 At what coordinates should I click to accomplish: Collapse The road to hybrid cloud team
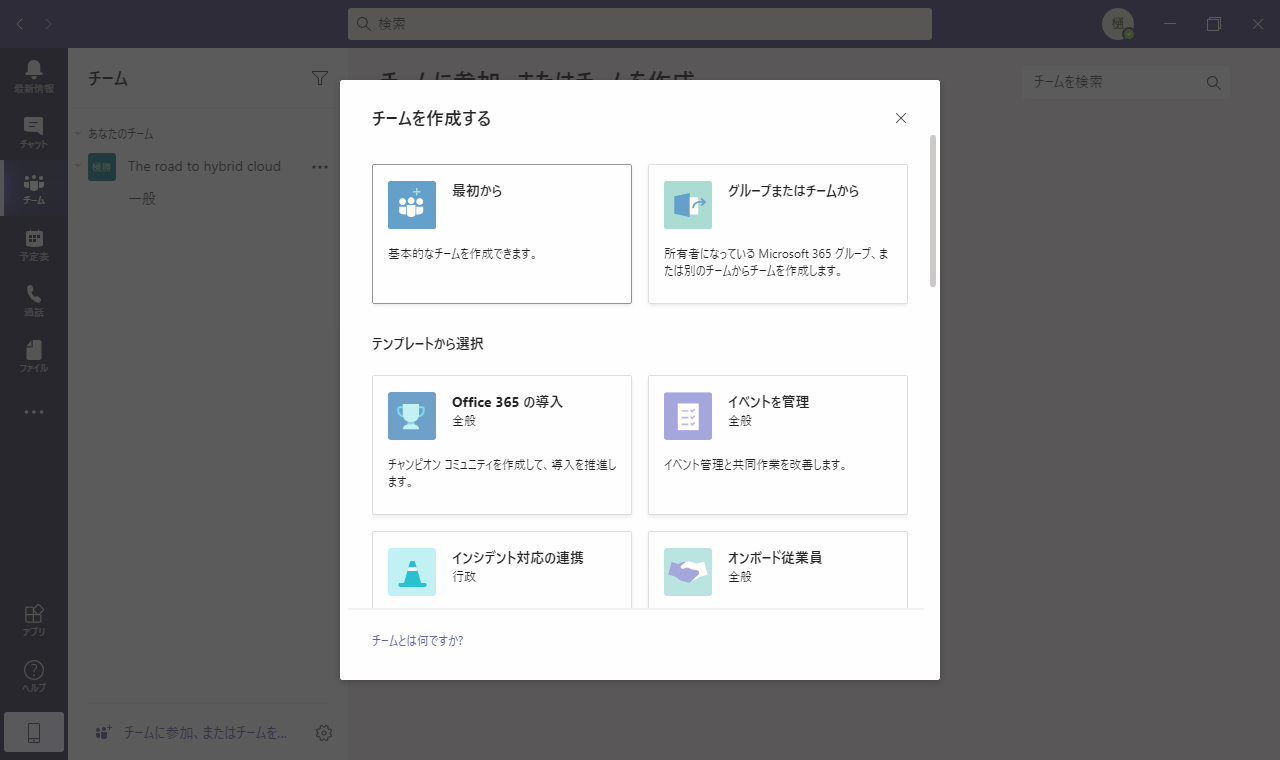point(78,167)
